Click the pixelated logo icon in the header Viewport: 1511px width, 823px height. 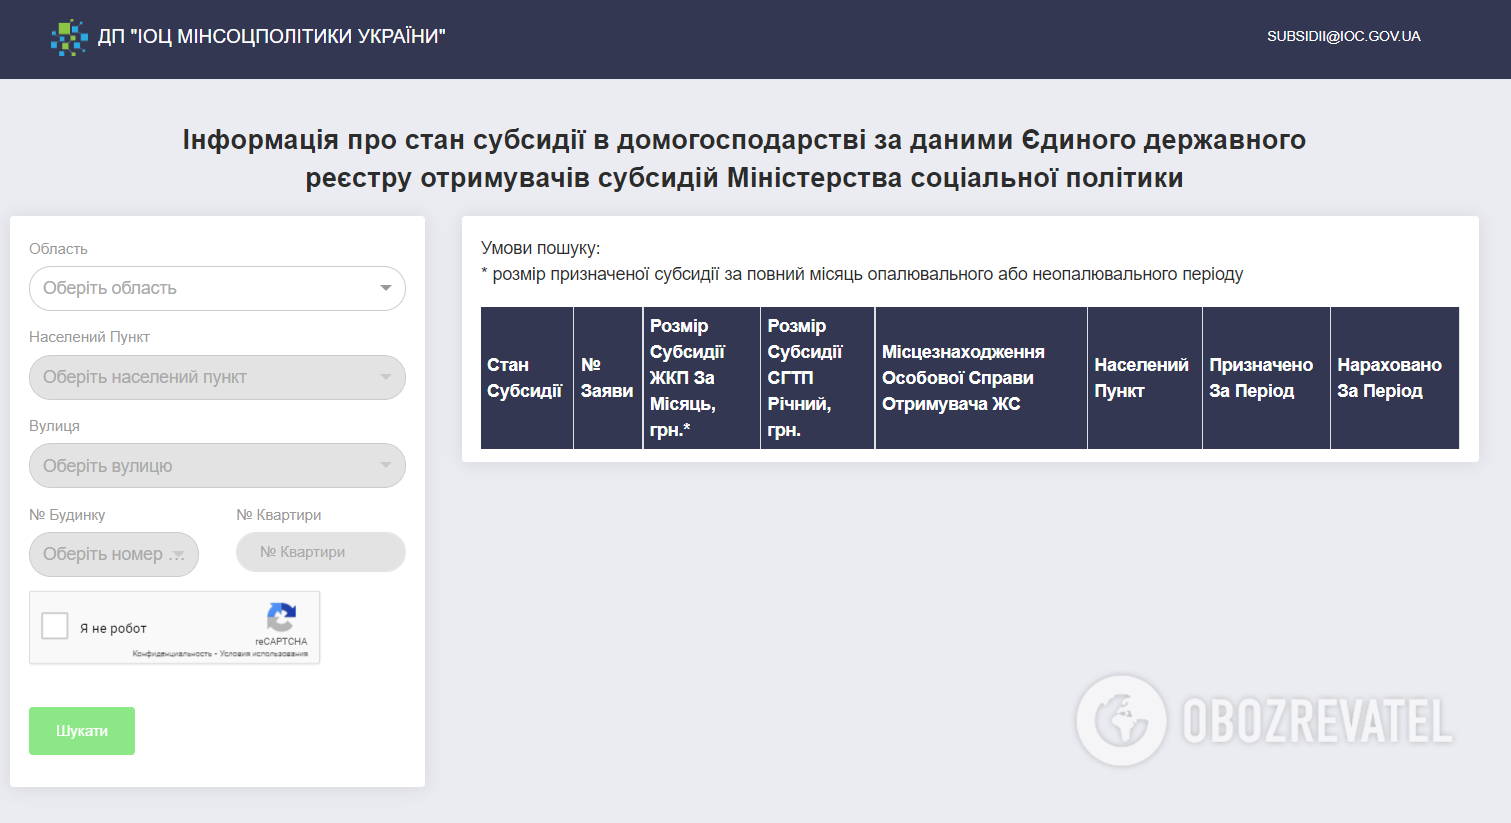click(69, 37)
